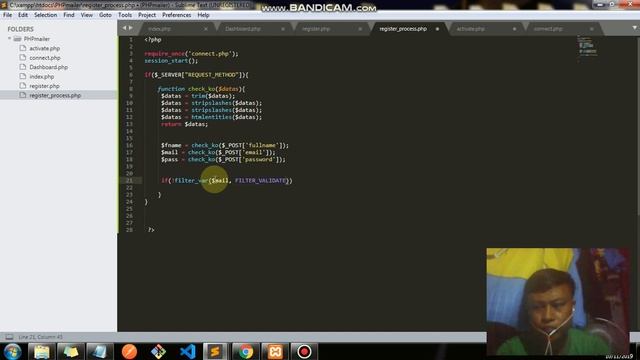
Task: Open the Find menu
Action: [x=69, y=15]
